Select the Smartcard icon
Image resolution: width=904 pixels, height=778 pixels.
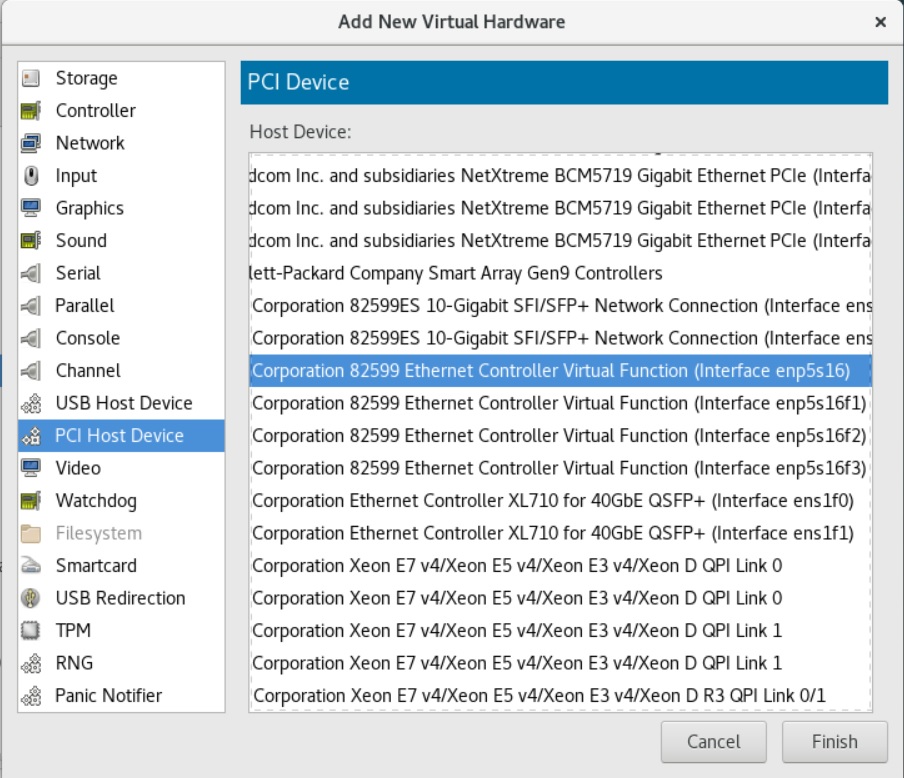pos(31,566)
